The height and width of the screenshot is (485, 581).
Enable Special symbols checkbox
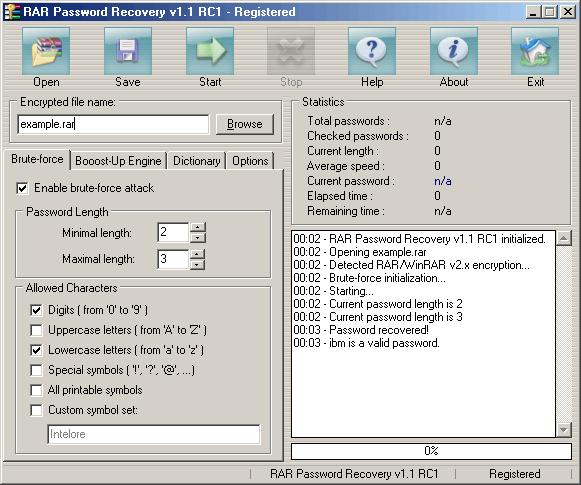(36, 370)
